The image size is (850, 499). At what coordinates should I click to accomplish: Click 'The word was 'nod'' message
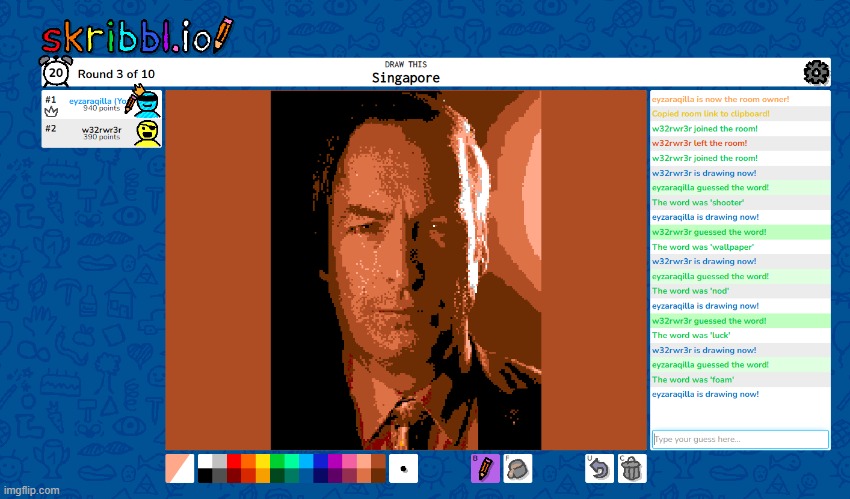690,291
